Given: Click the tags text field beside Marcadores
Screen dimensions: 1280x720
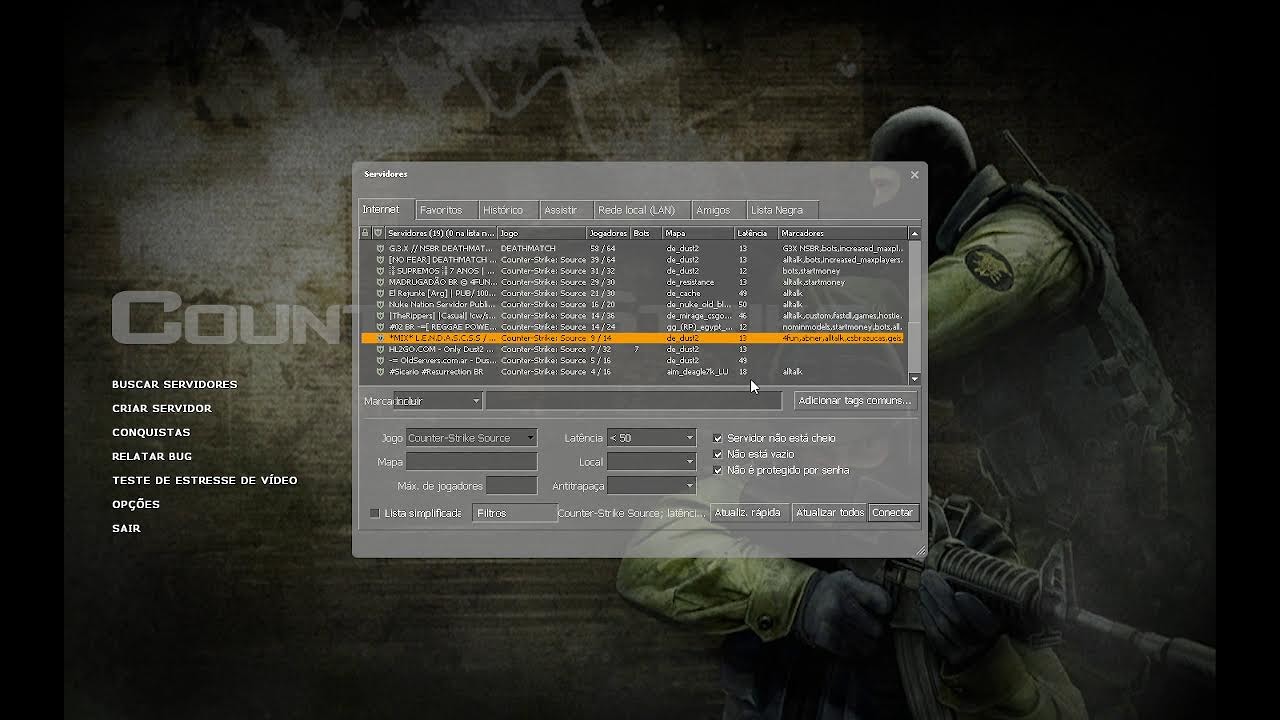Looking at the screenshot, I should pyautogui.click(x=633, y=401).
